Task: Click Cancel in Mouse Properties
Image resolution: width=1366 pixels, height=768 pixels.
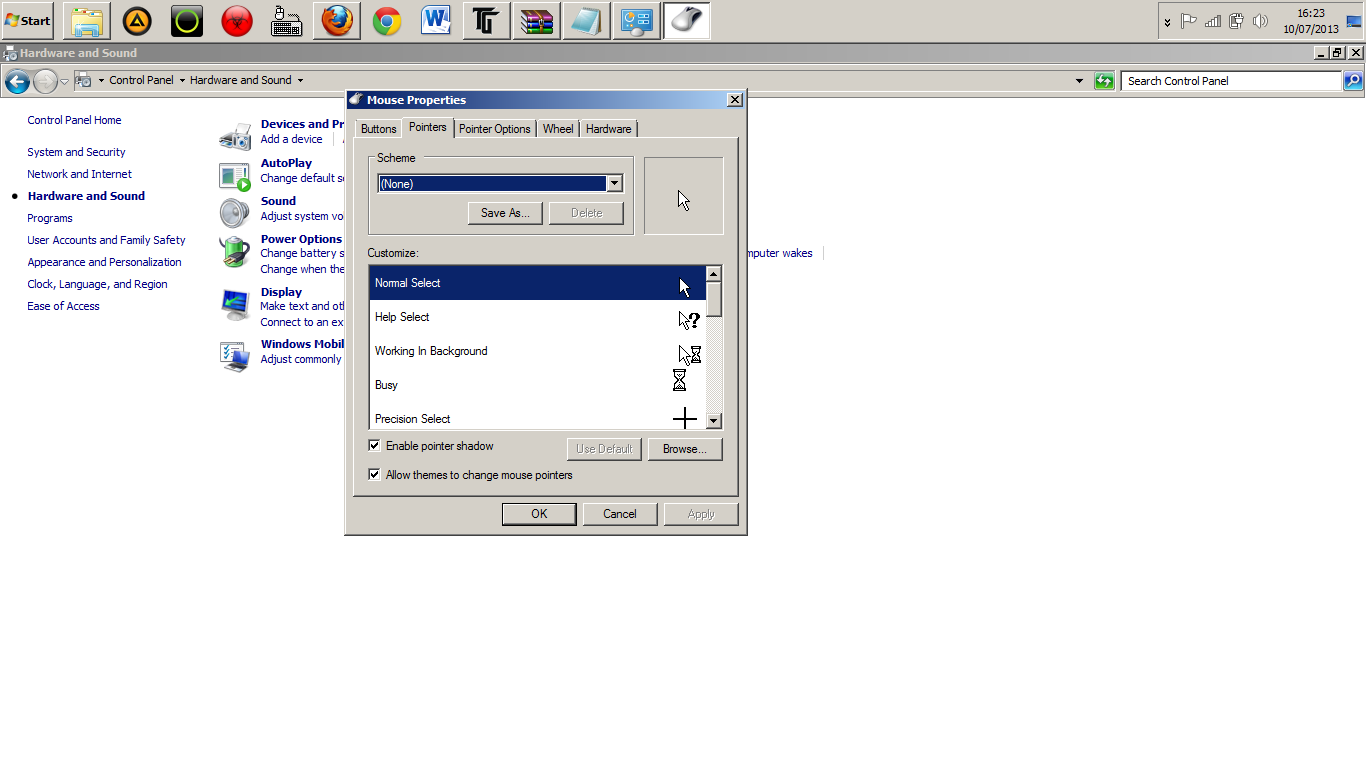Action: (620, 514)
